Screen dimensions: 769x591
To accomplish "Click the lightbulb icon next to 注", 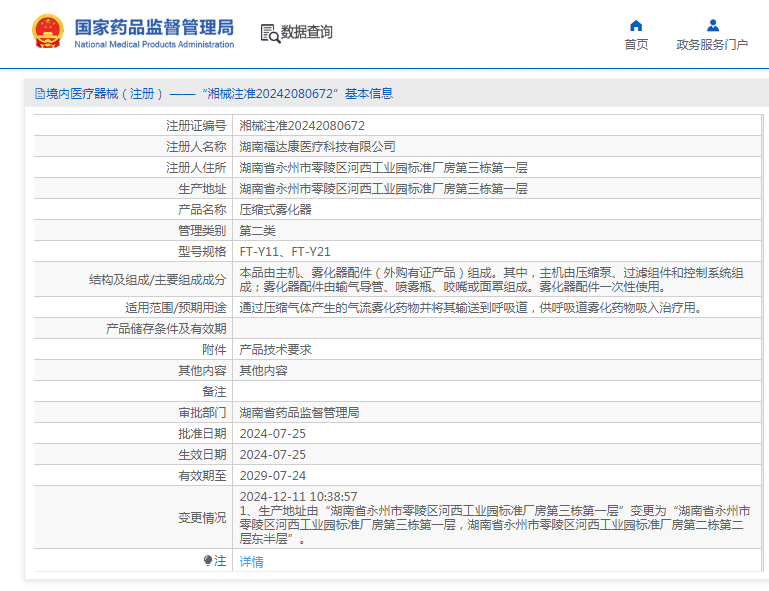I will click(208, 561).
